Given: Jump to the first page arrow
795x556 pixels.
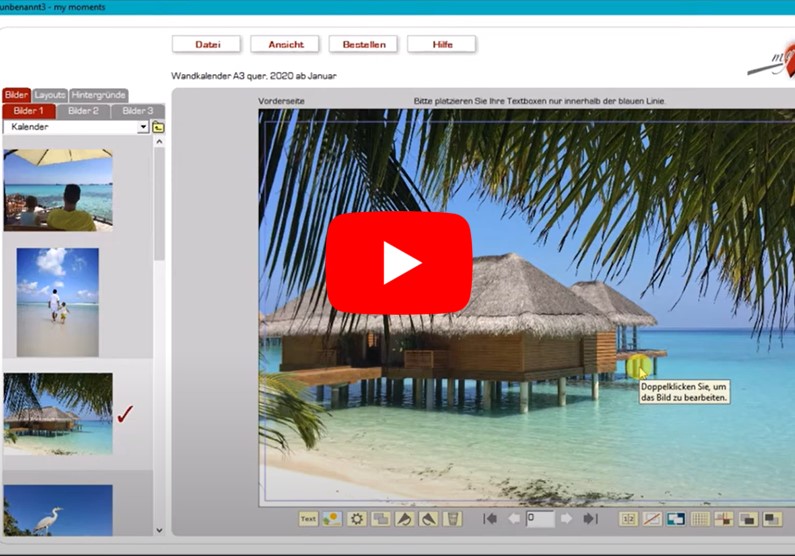Looking at the screenshot, I should [x=490, y=519].
